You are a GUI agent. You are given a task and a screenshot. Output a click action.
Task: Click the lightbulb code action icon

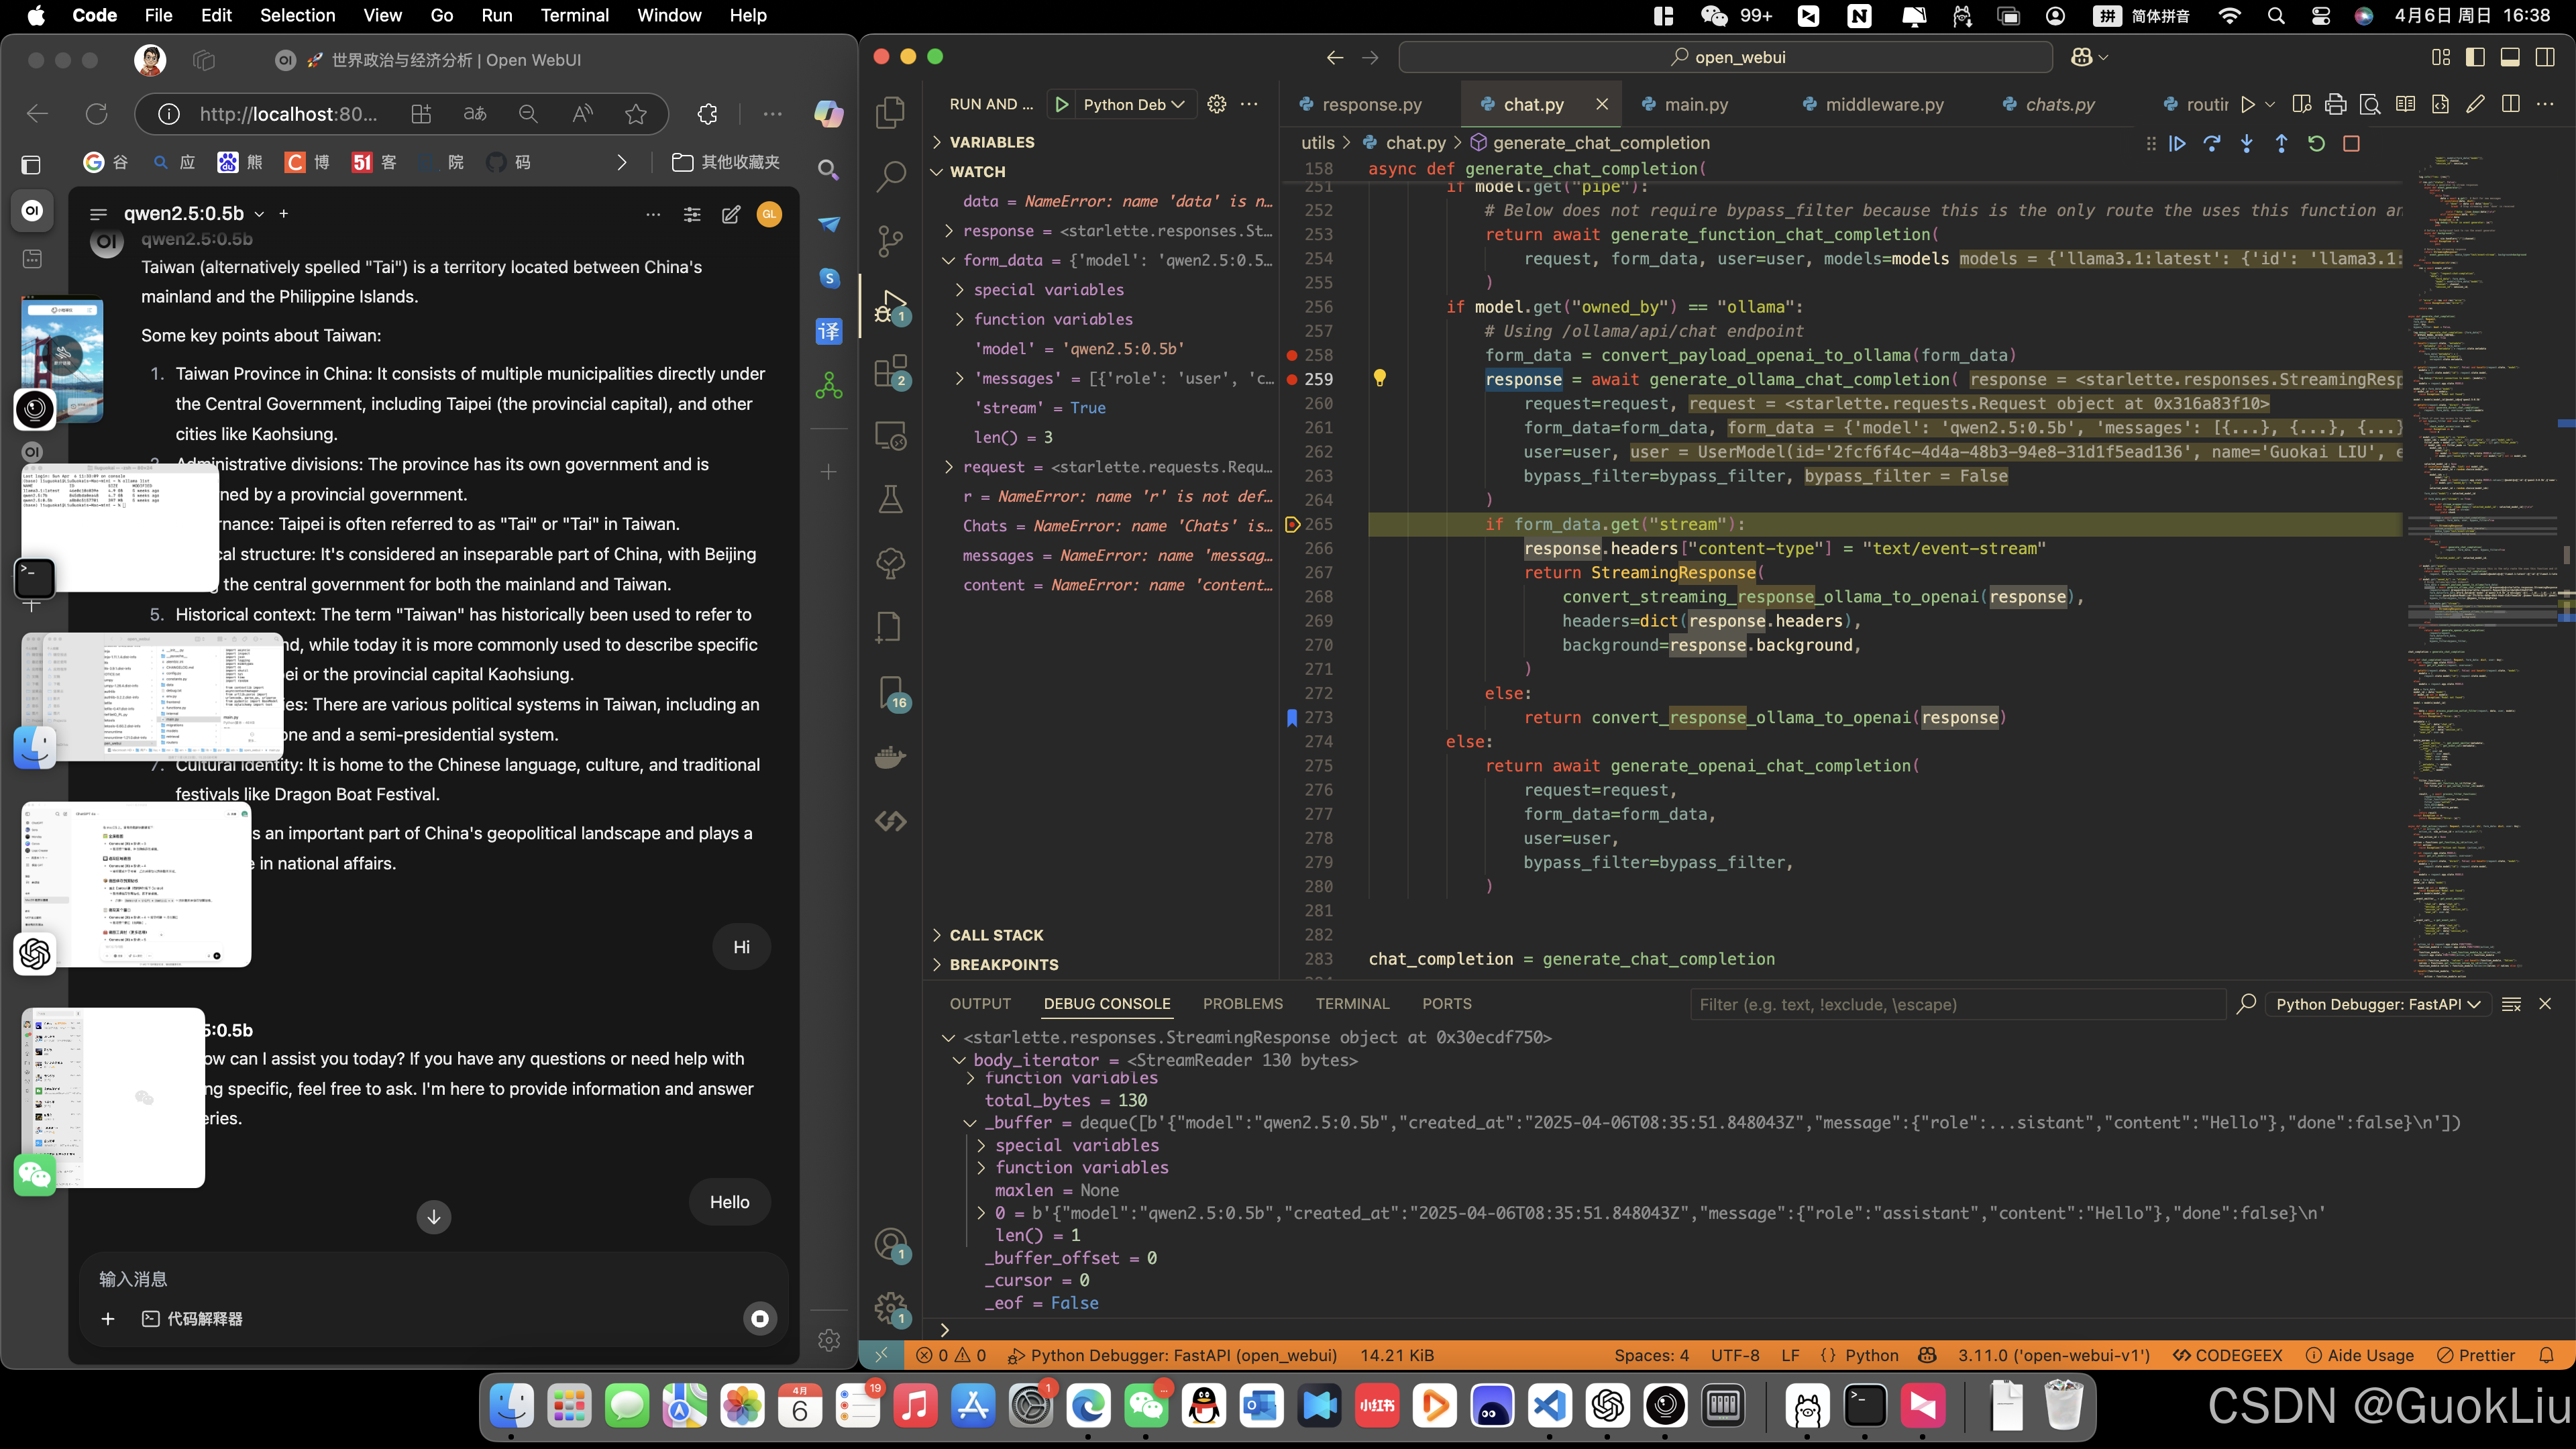coord(1379,378)
